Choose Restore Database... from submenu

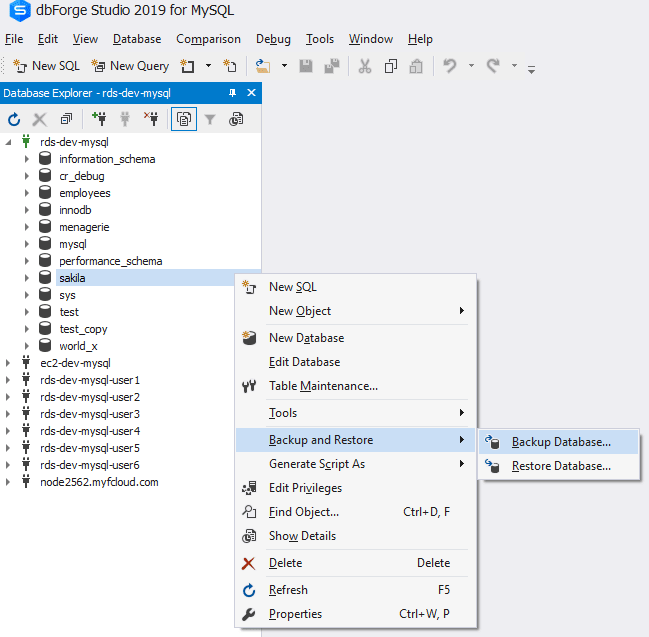[x=558, y=466]
